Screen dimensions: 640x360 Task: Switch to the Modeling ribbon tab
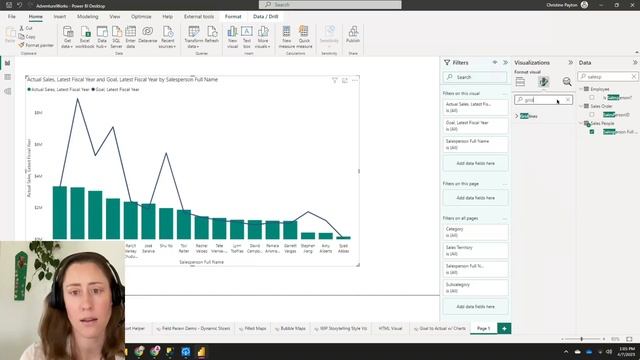88,16
